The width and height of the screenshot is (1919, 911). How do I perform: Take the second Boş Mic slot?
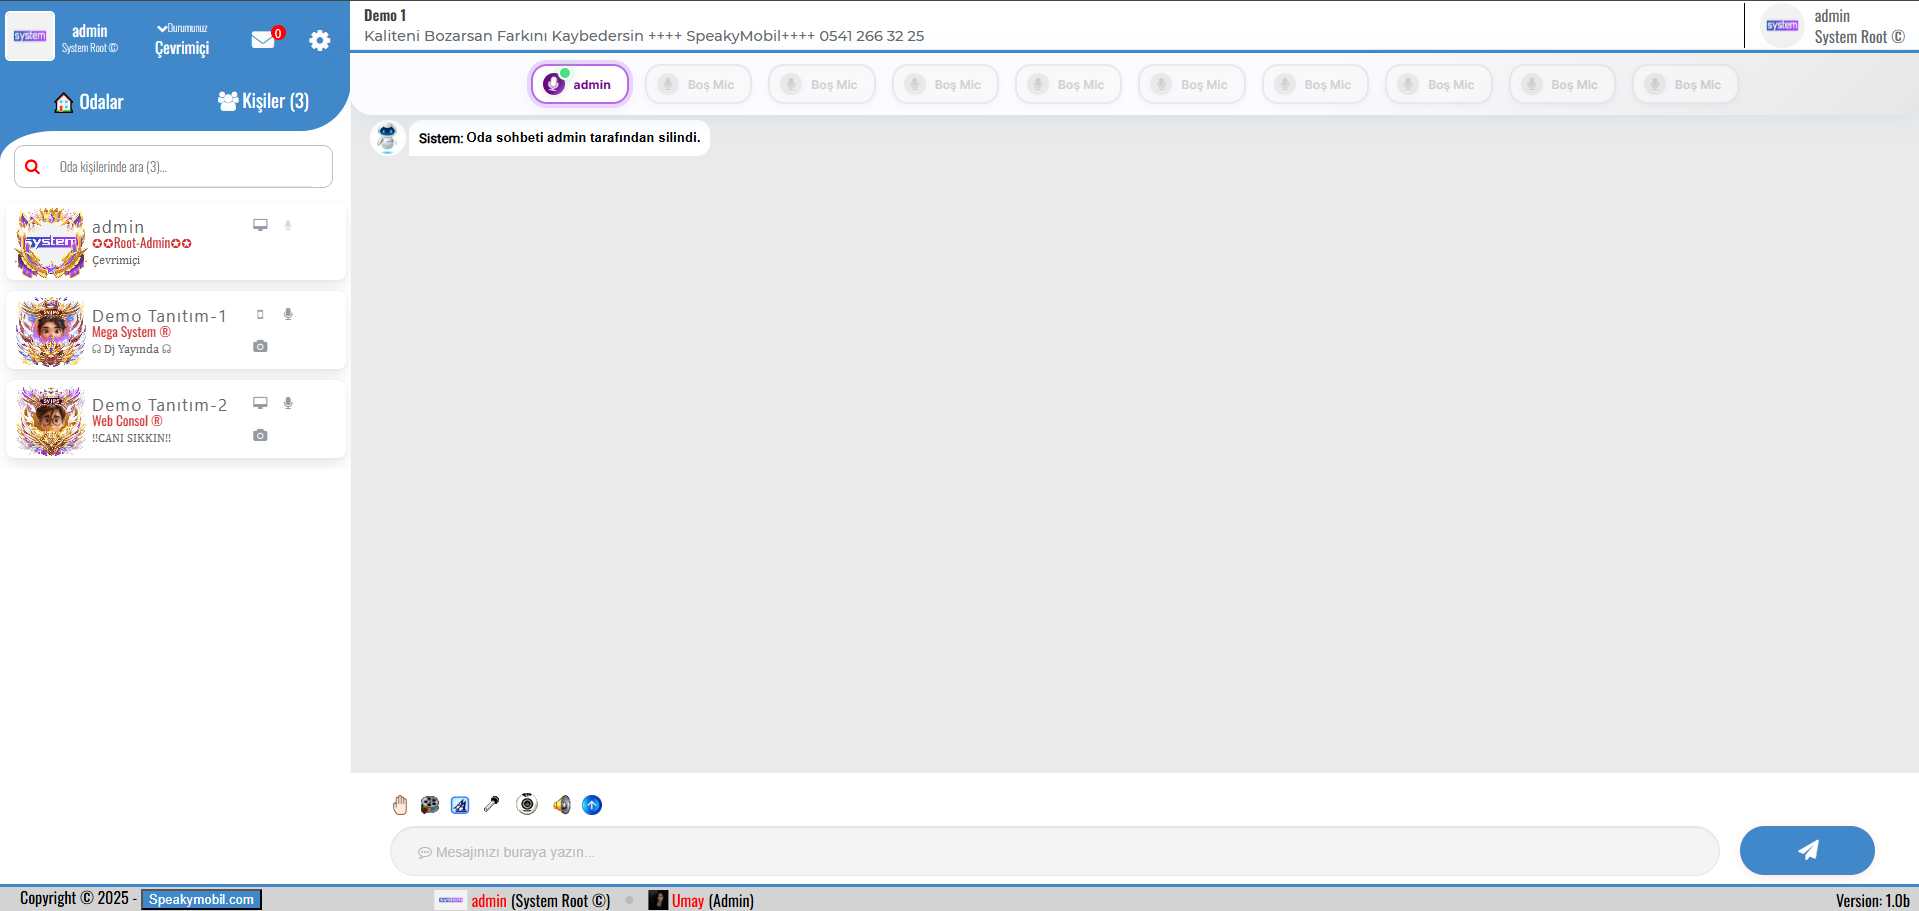(x=822, y=84)
